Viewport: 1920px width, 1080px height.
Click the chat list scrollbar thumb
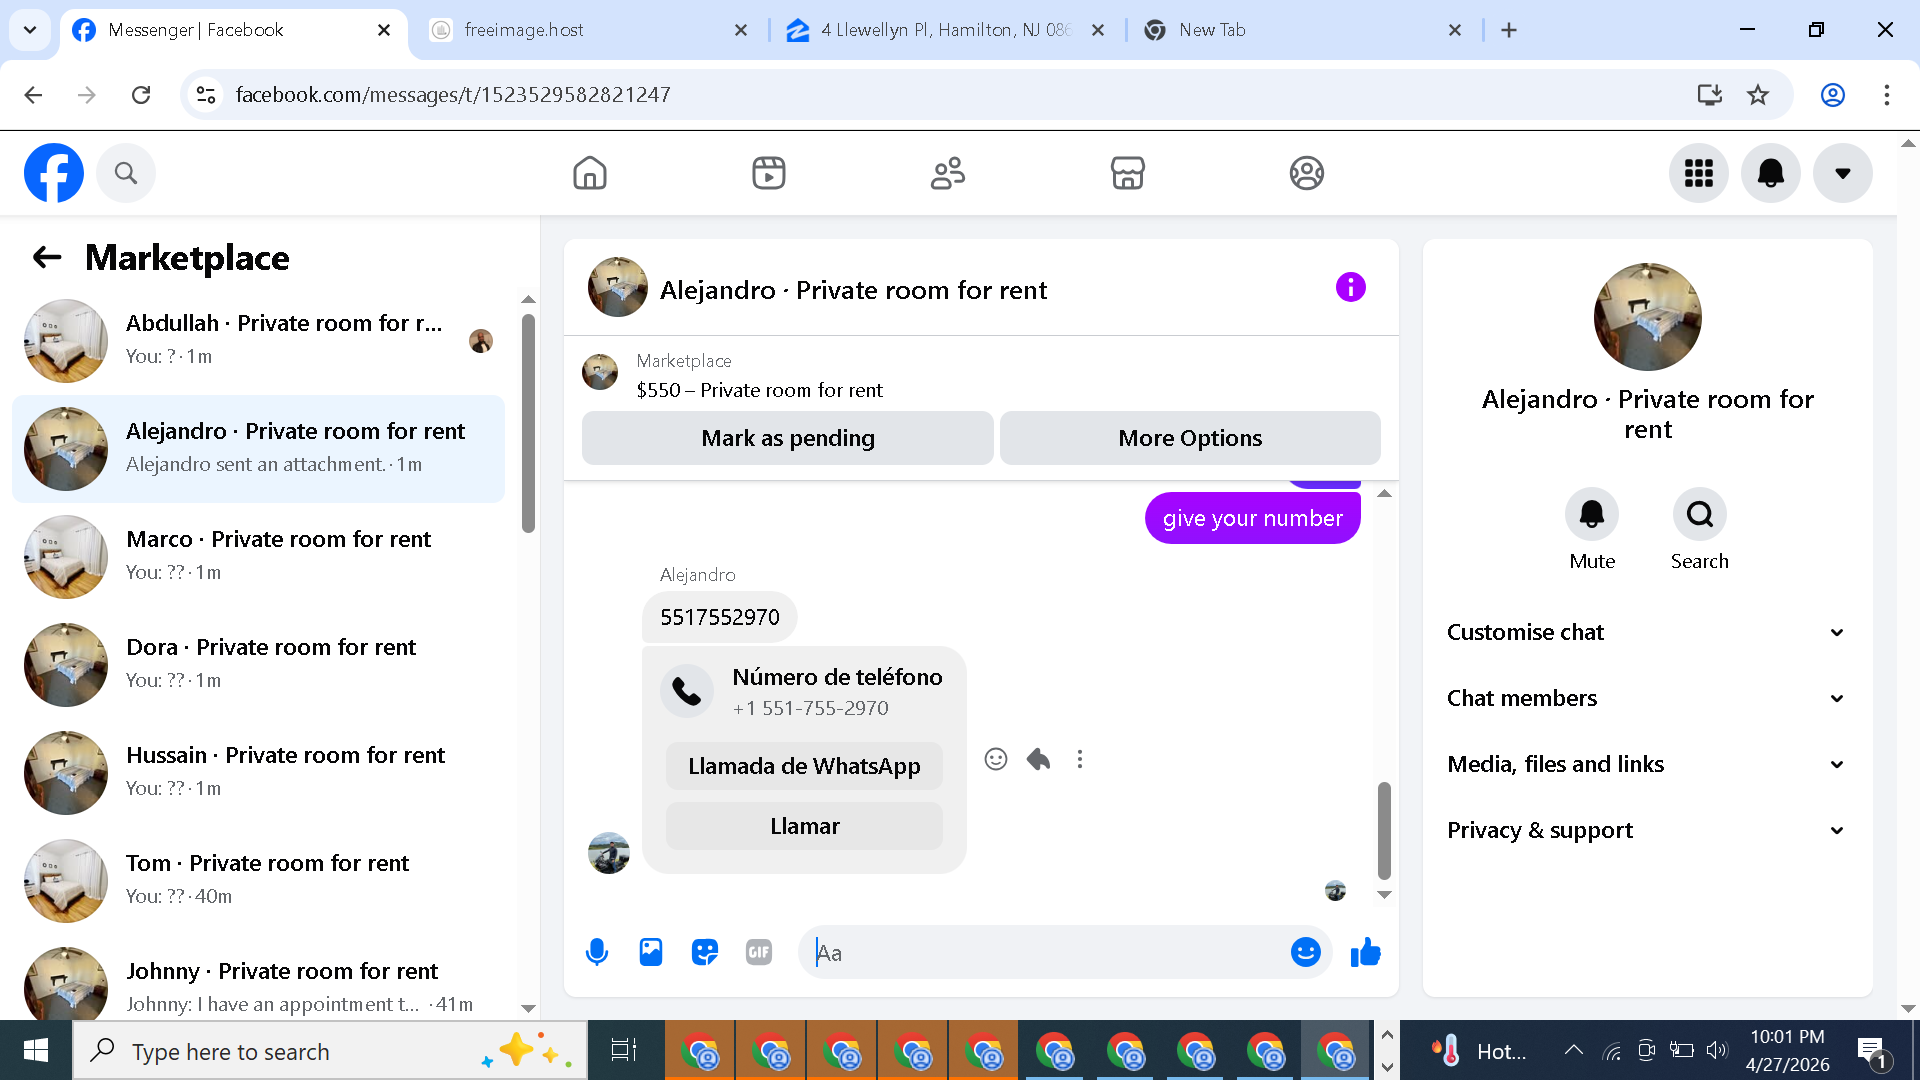(528, 423)
